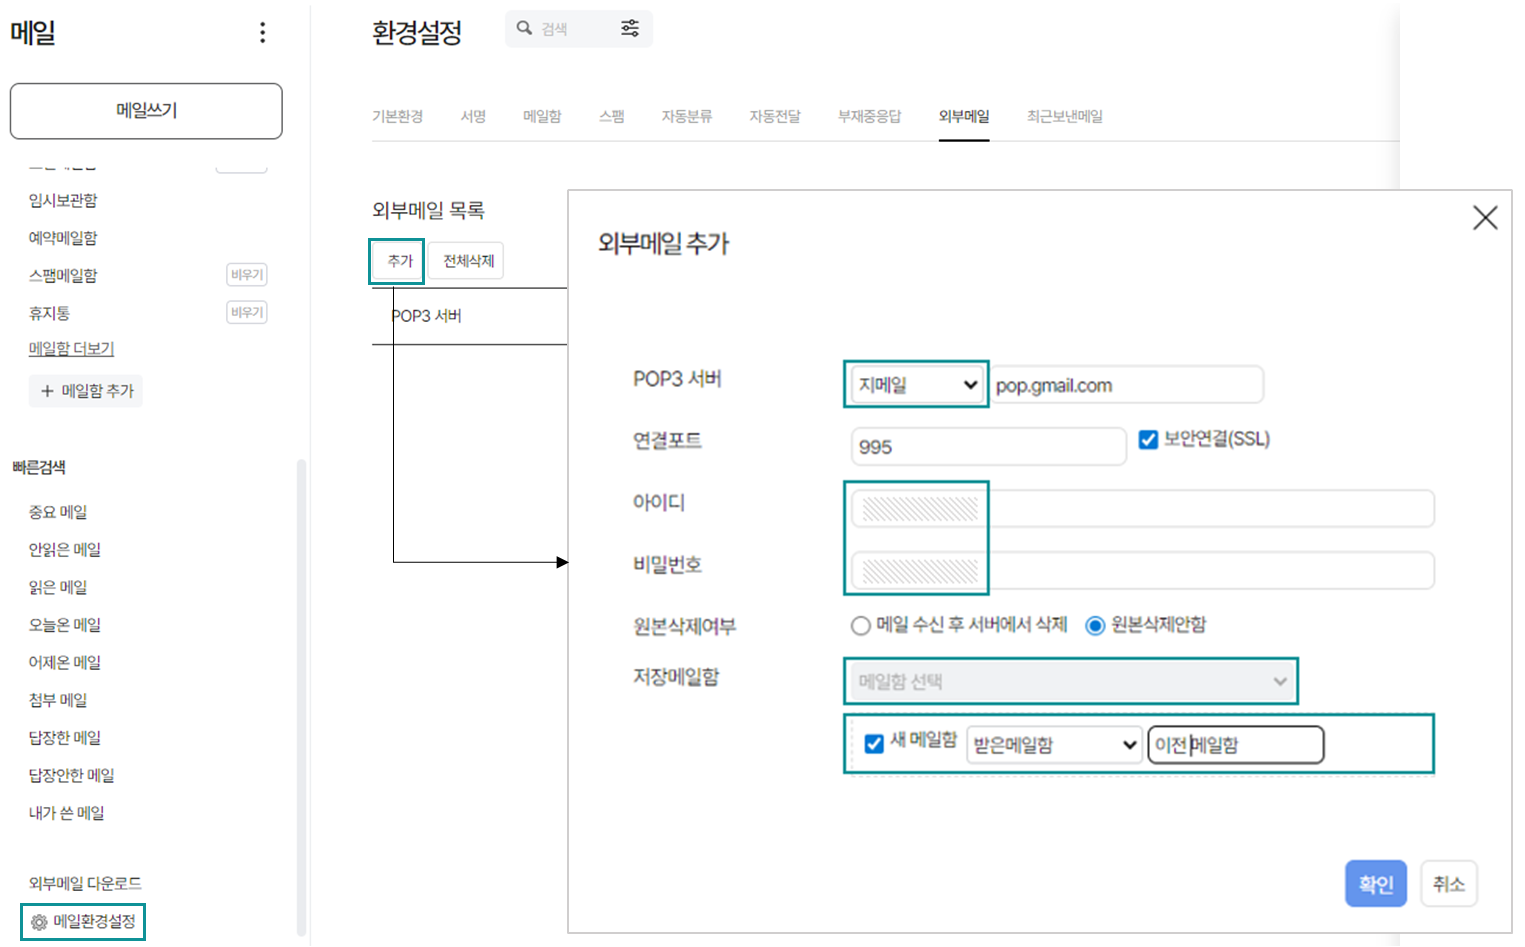Open the 받은메일함 parent folder dropdown
This screenshot has width=1525, height=947.
(x=1054, y=745)
